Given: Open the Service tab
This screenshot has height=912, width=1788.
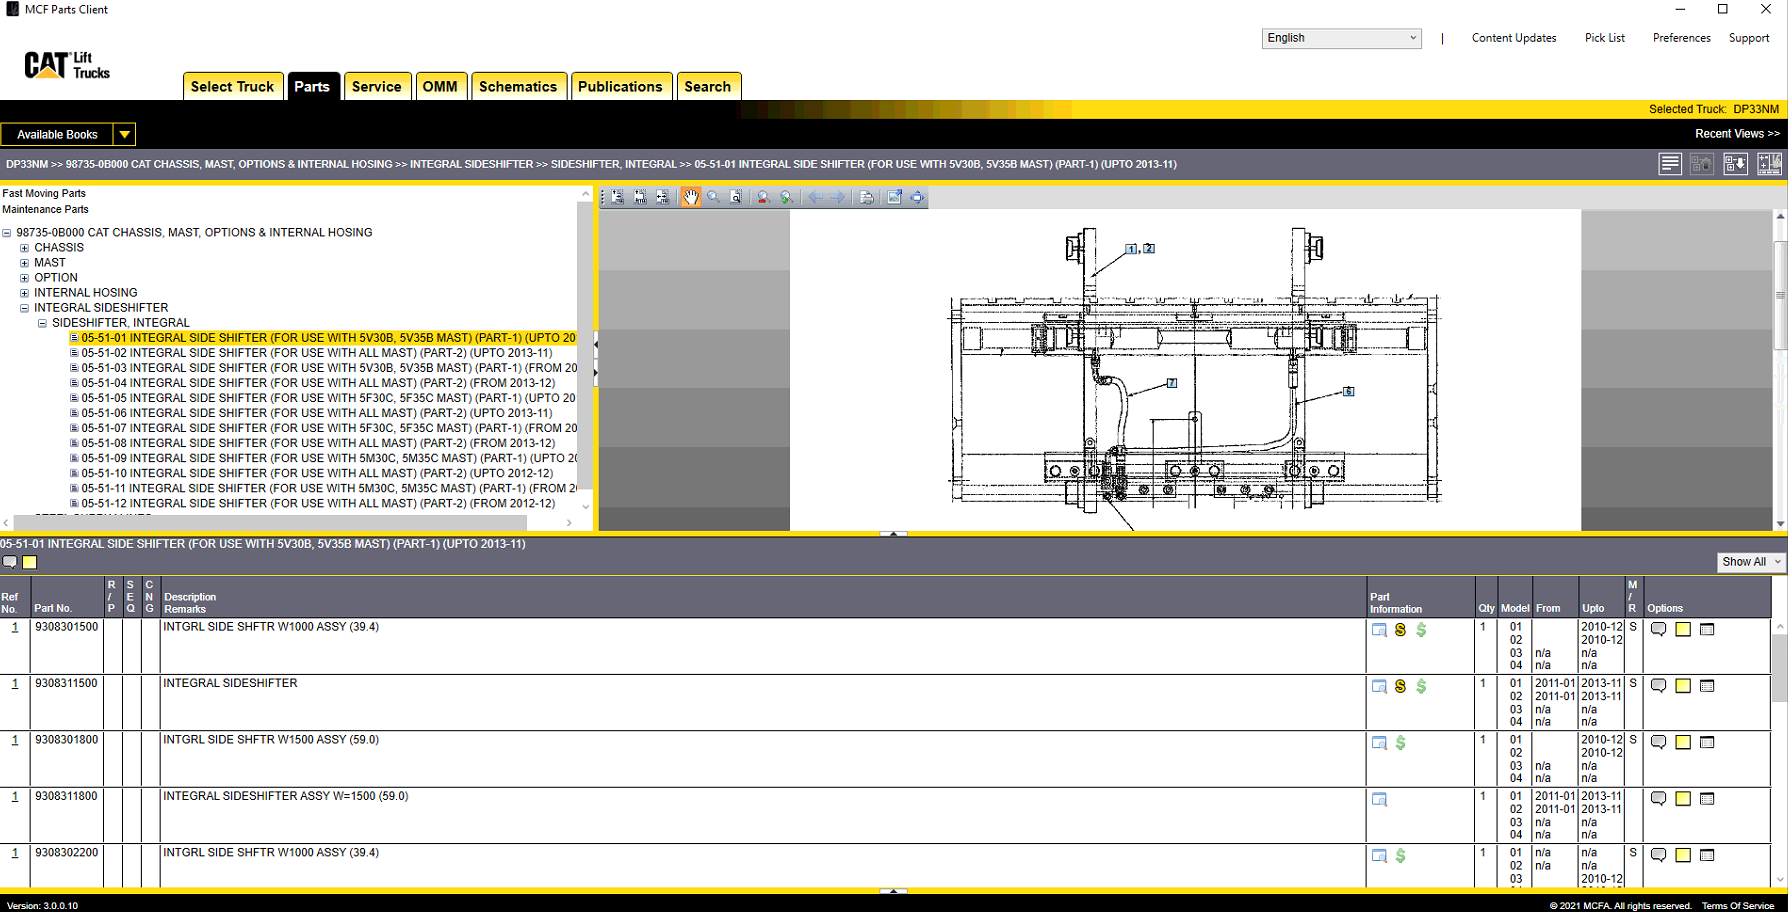Looking at the screenshot, I should pos(376,87).
